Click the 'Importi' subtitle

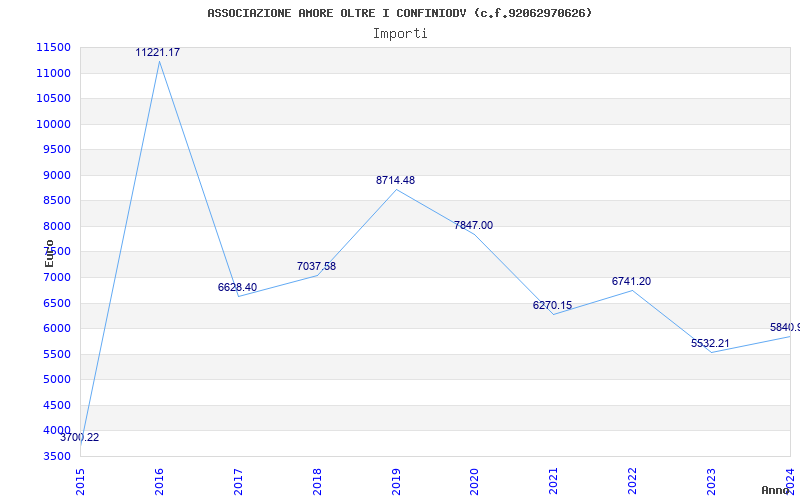pos(400,34)
